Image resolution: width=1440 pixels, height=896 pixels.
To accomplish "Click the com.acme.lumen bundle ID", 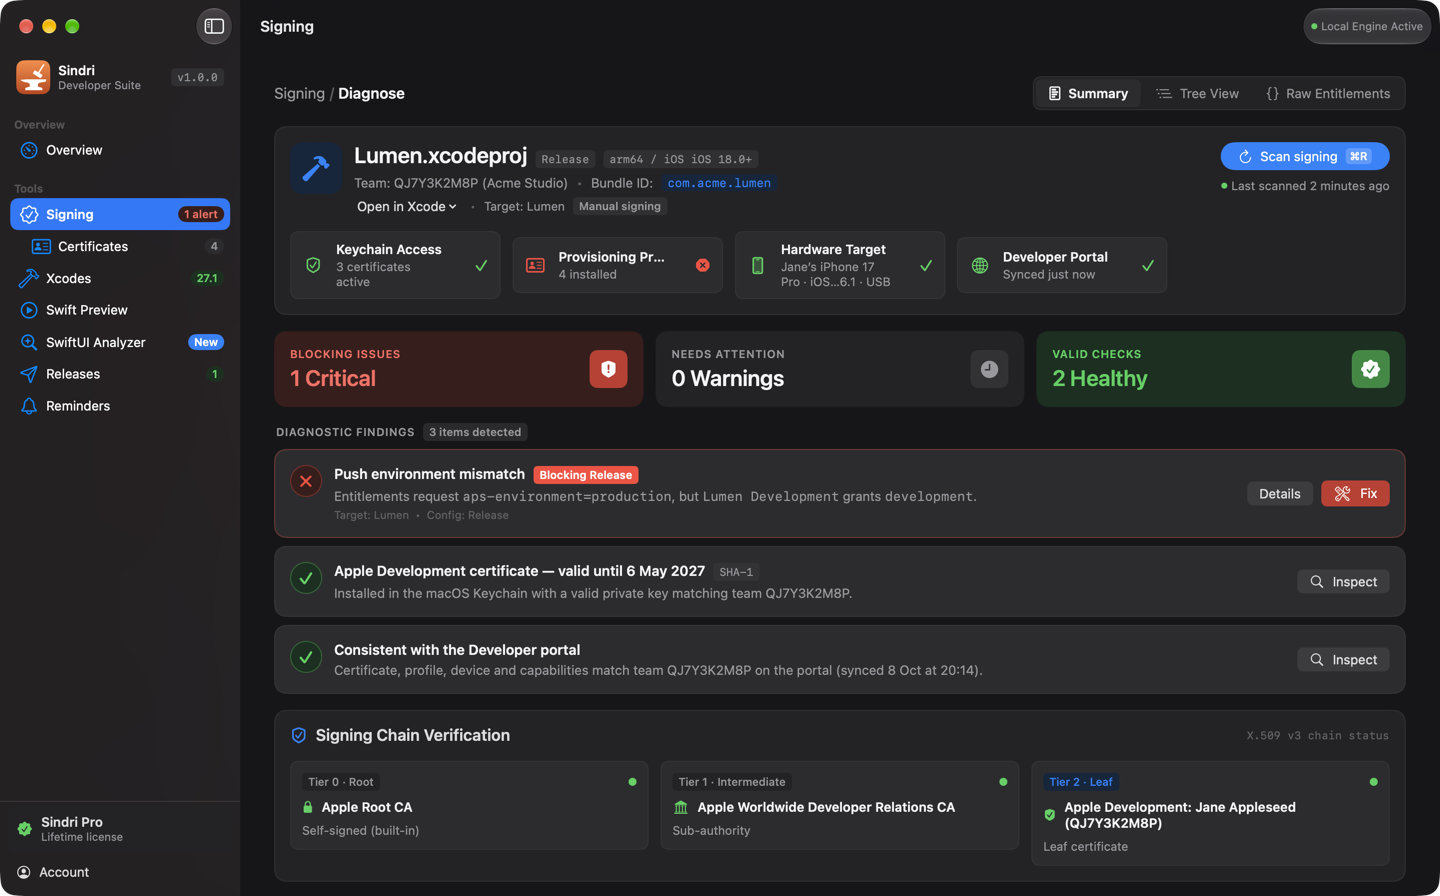I will pos(719,183).
